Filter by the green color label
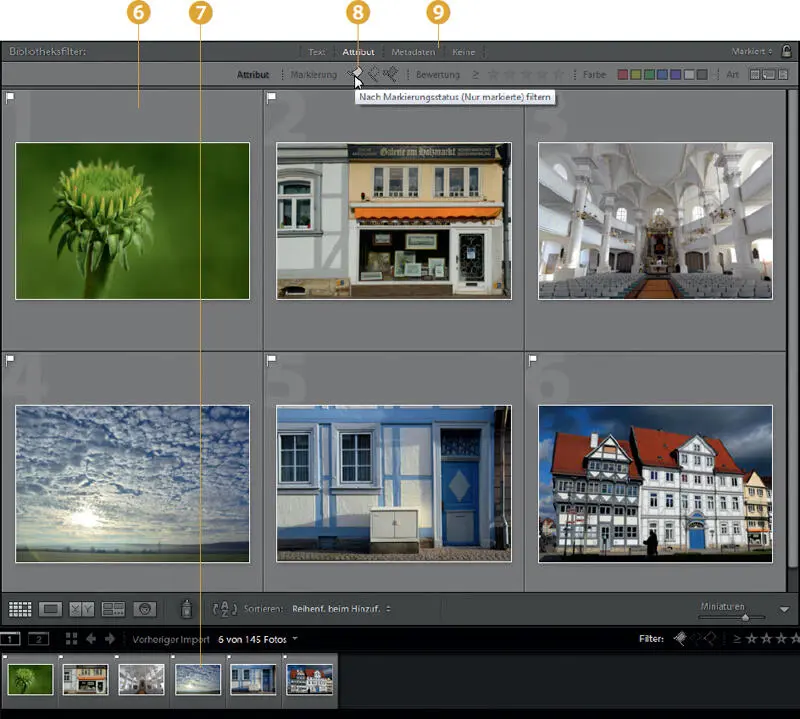Viewport: 800px width, 719px height. click(649, 75)
